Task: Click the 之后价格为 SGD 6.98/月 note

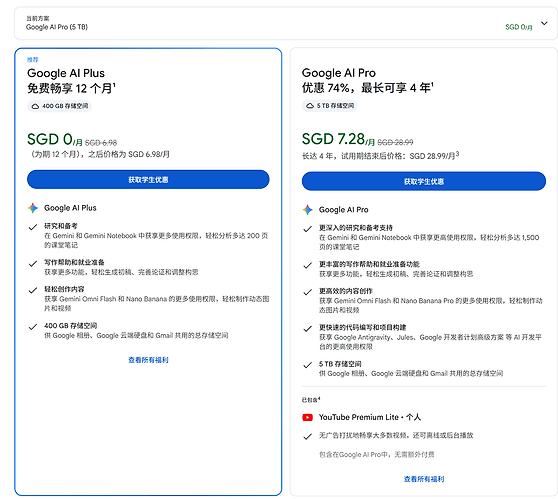Action: coord(129,154)
